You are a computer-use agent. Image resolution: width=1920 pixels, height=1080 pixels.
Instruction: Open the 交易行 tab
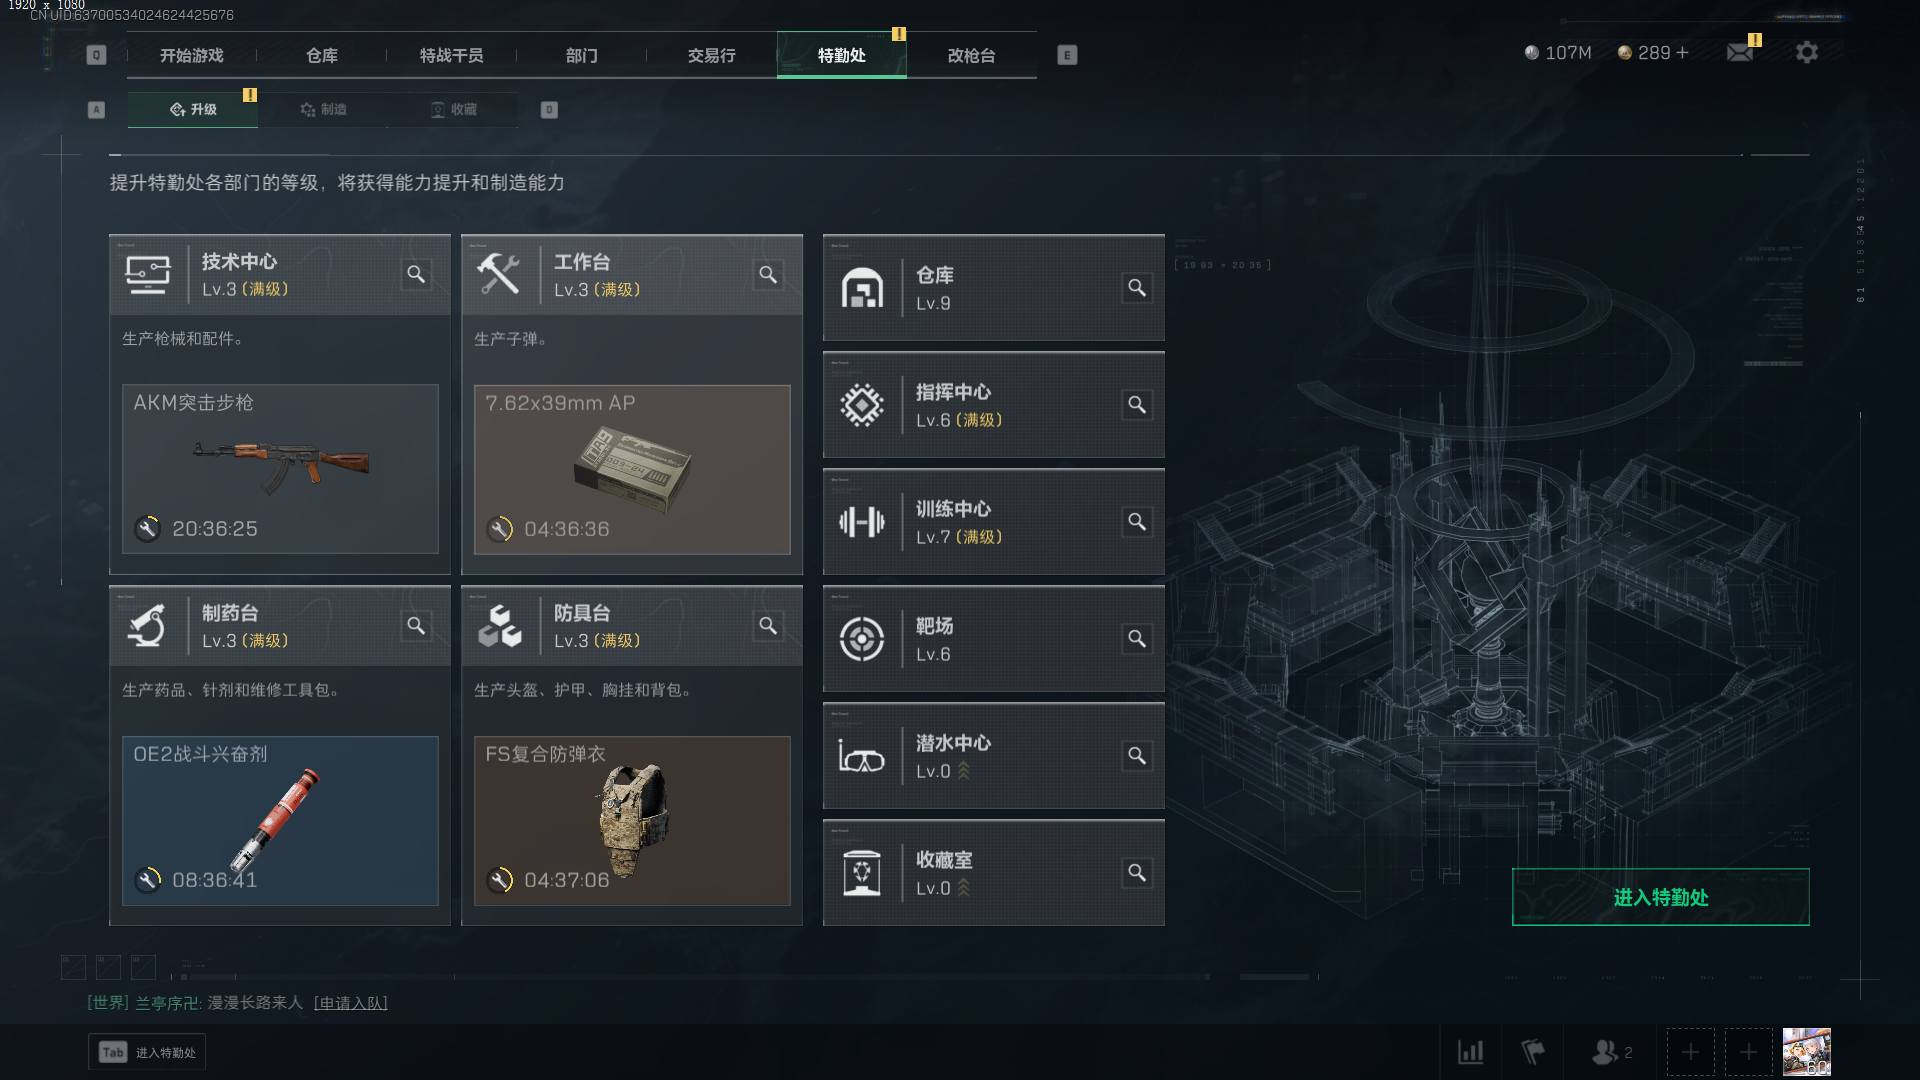pos(711,55)
